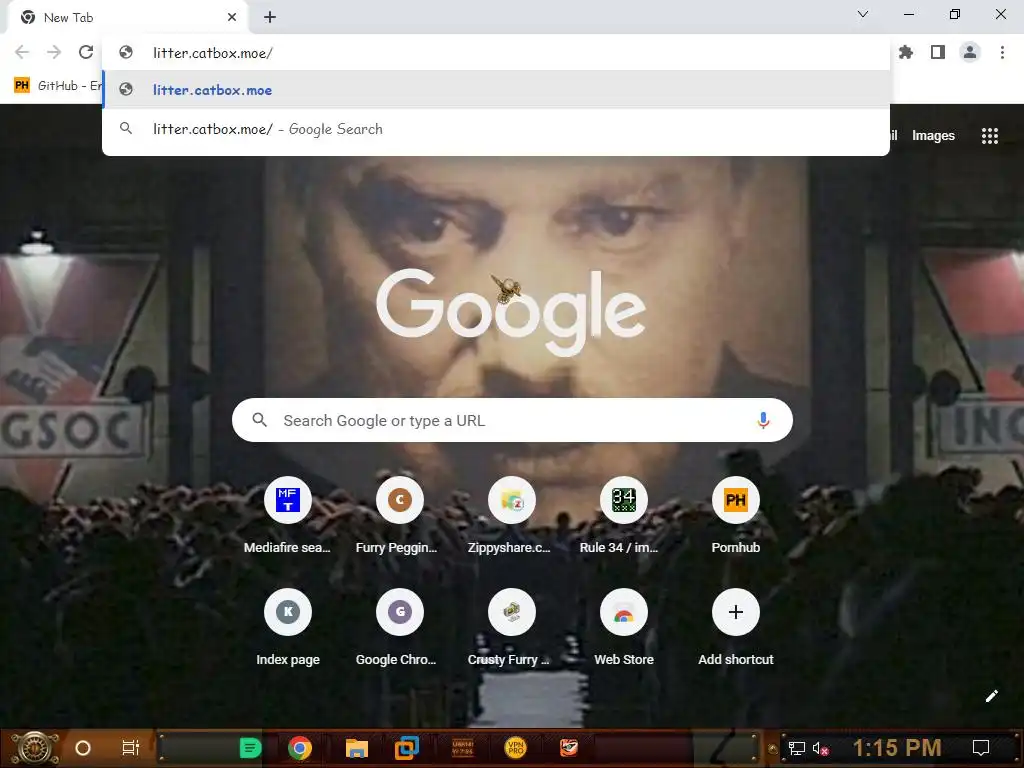This screenshot has width=1024, height=768.
Task: Open the VPN PRO taskbar icon
Action: pyautogui.click(x=516, y=748)
